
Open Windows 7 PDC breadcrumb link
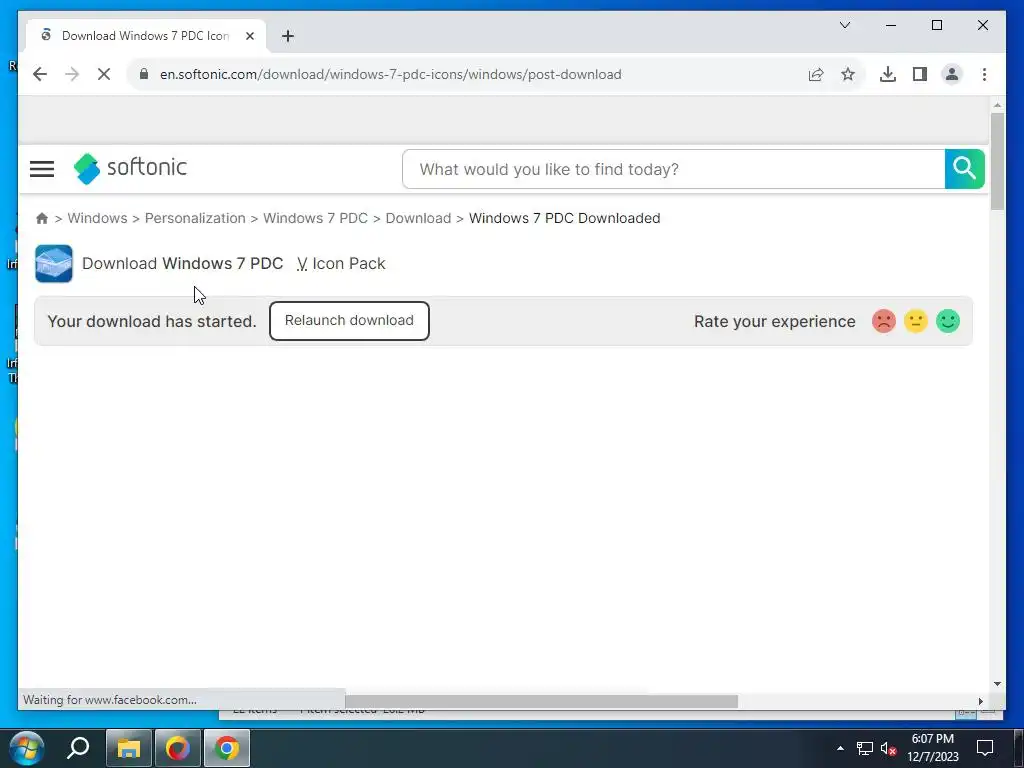pyautogui.click(x=315, y=218)
